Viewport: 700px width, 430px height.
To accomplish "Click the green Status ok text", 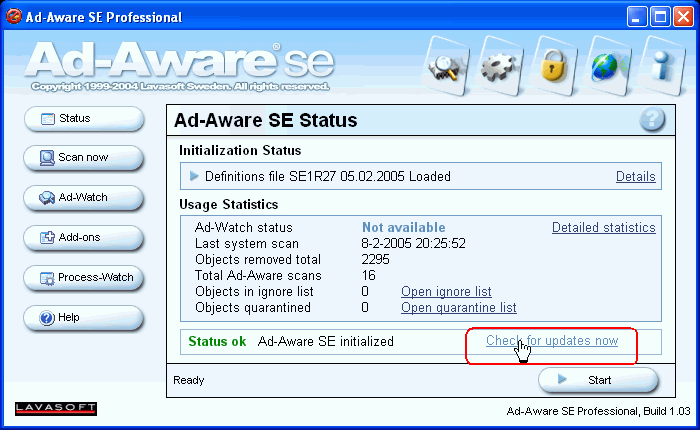I will coord(217,342).
